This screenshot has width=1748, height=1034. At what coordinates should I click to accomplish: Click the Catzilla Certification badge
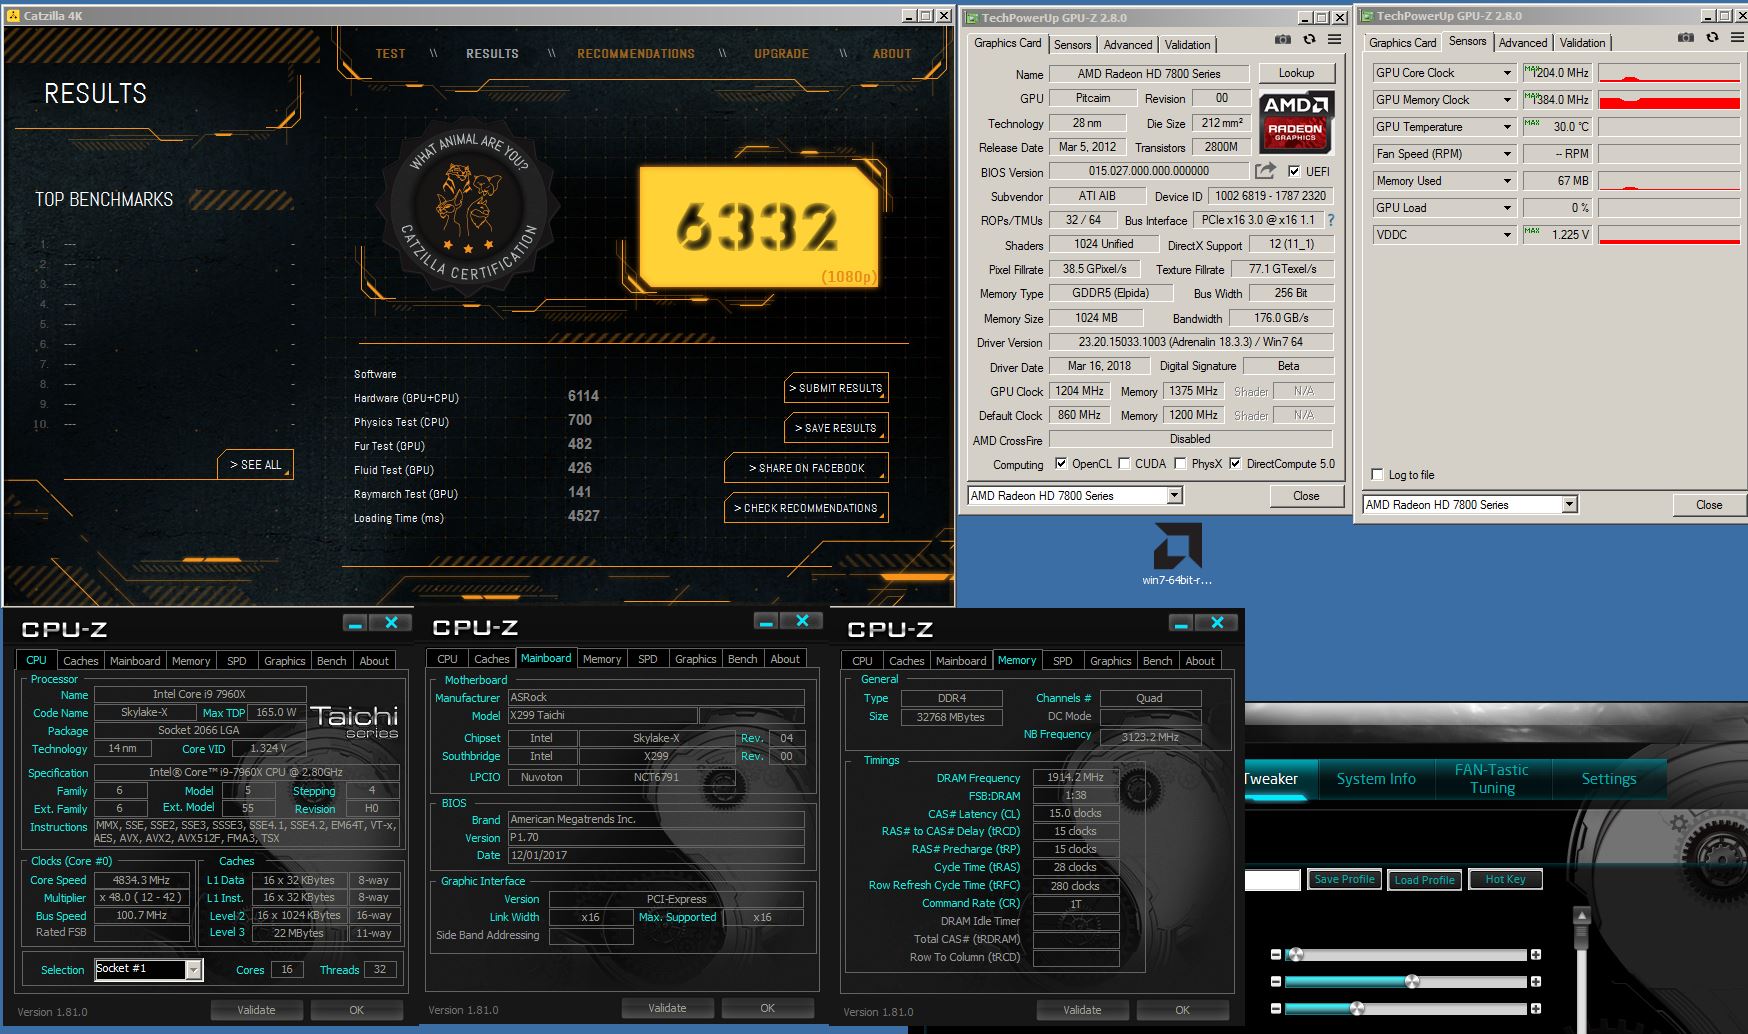coord(468,207)
